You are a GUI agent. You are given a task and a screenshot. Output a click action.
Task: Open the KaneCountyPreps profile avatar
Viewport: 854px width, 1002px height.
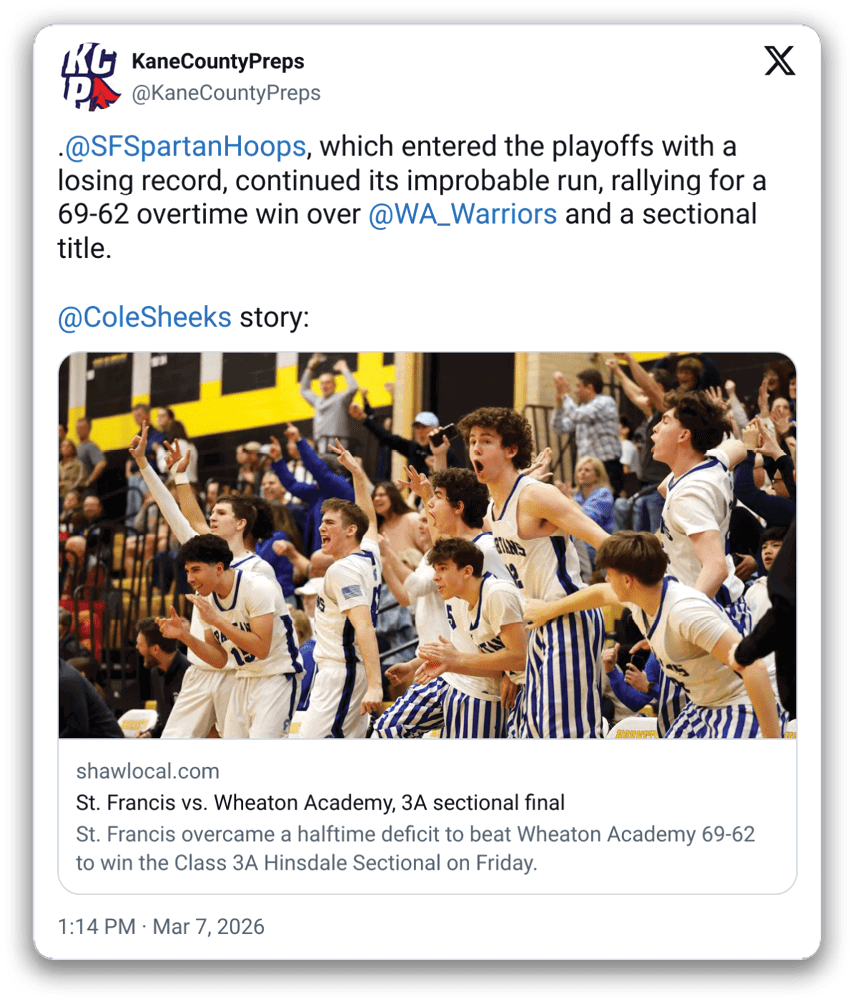pyautogui.click(x=90, y=76)
